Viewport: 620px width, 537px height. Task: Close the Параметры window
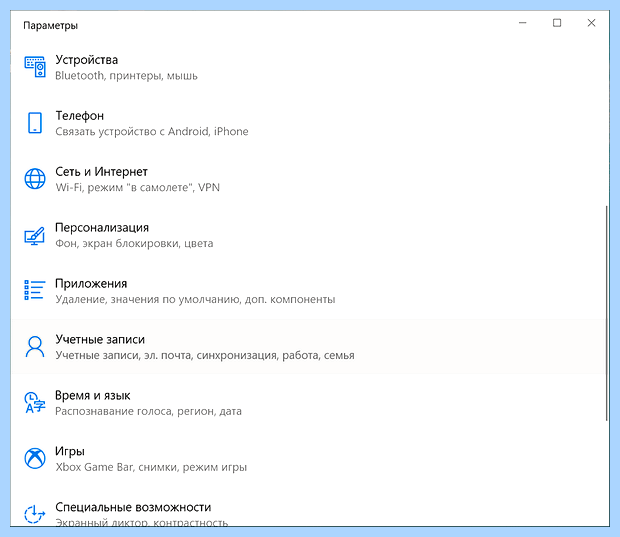(591, 23)
